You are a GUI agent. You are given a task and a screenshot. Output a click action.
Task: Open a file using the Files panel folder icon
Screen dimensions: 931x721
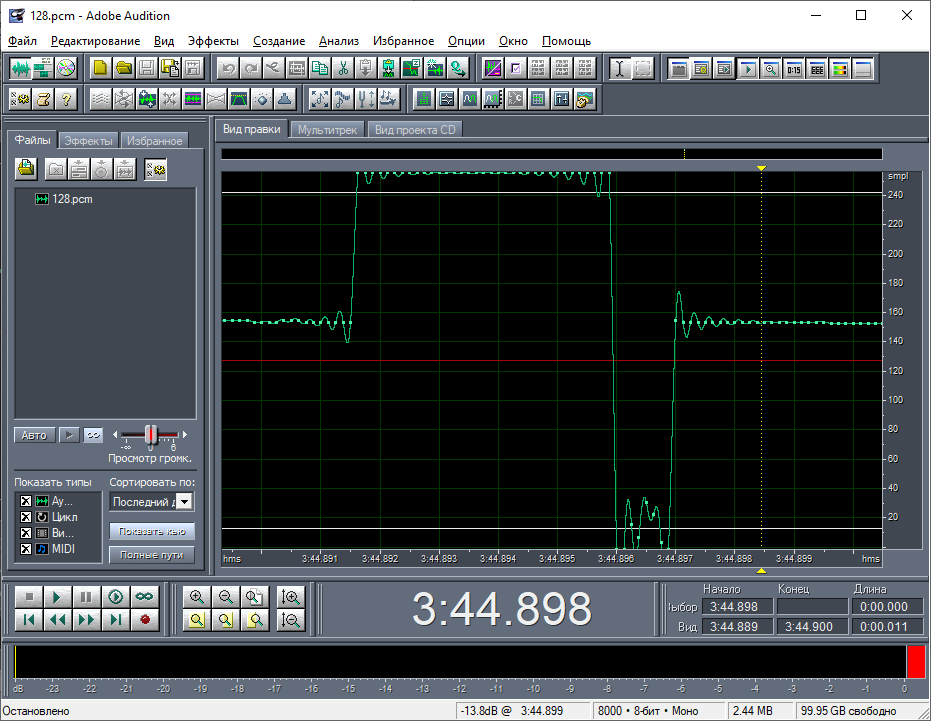pos(26,169)
